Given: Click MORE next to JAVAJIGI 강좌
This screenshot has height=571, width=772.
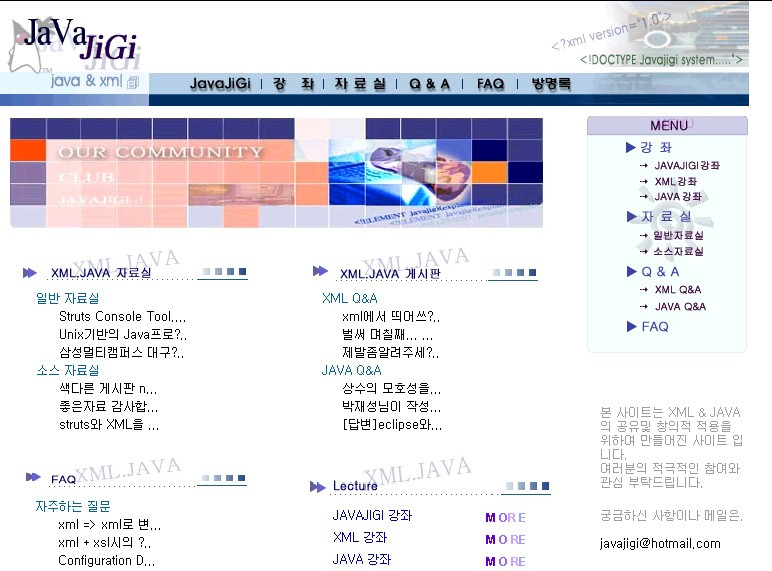Looking at the screenshot, I should tap(505, 518).
